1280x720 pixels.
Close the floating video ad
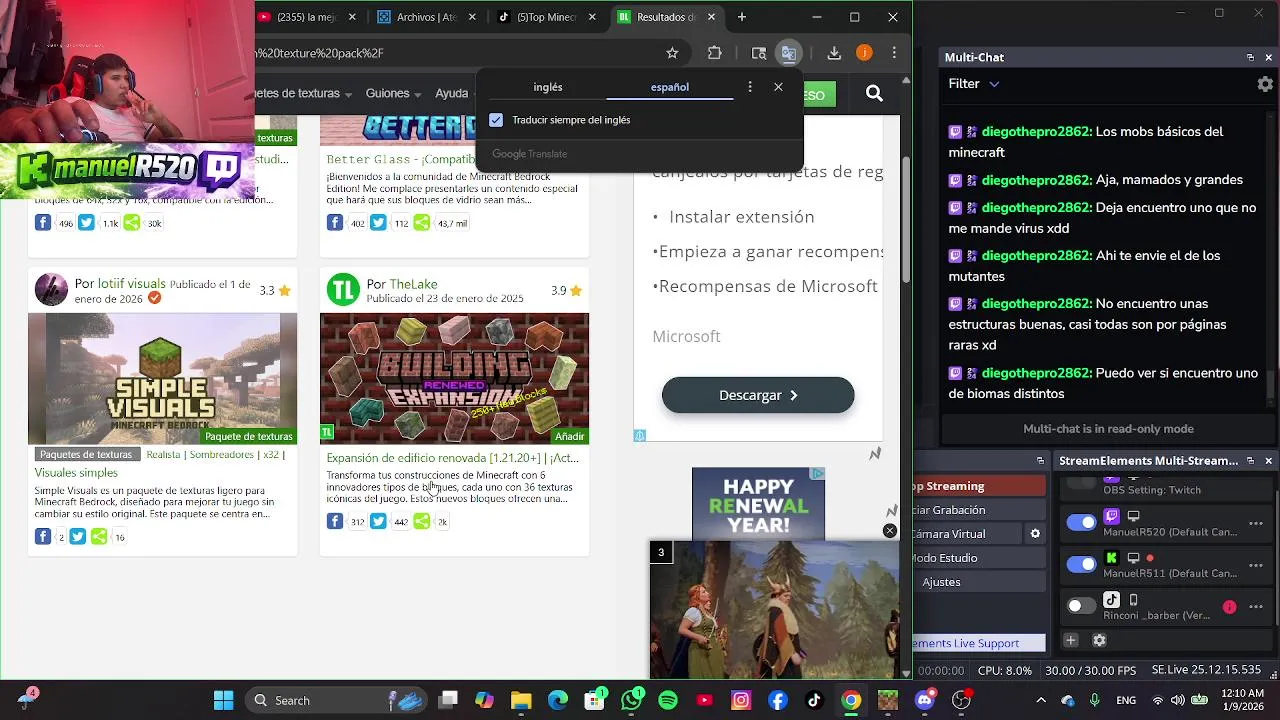click(890, 531)
